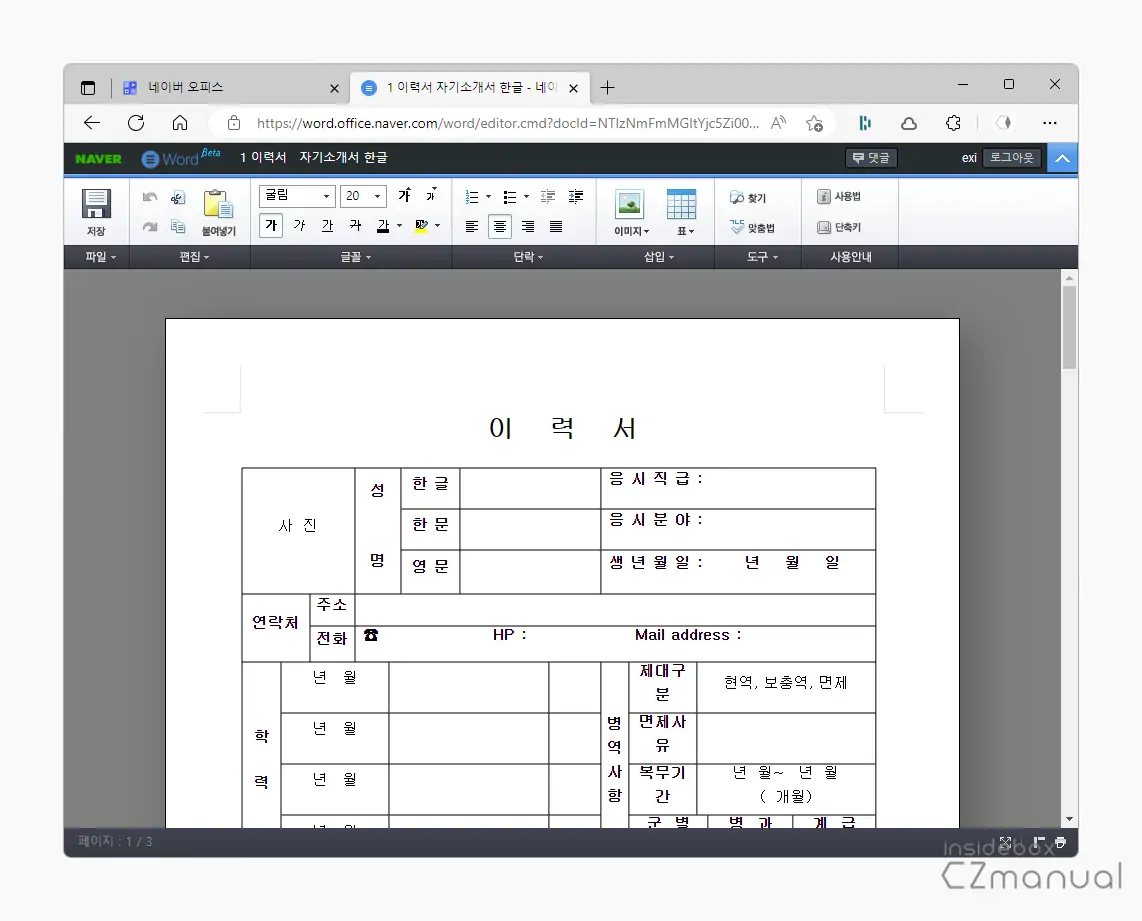Increase paragraph indent
This screenshot has width=1142, height=921.
tap(575, 197)
